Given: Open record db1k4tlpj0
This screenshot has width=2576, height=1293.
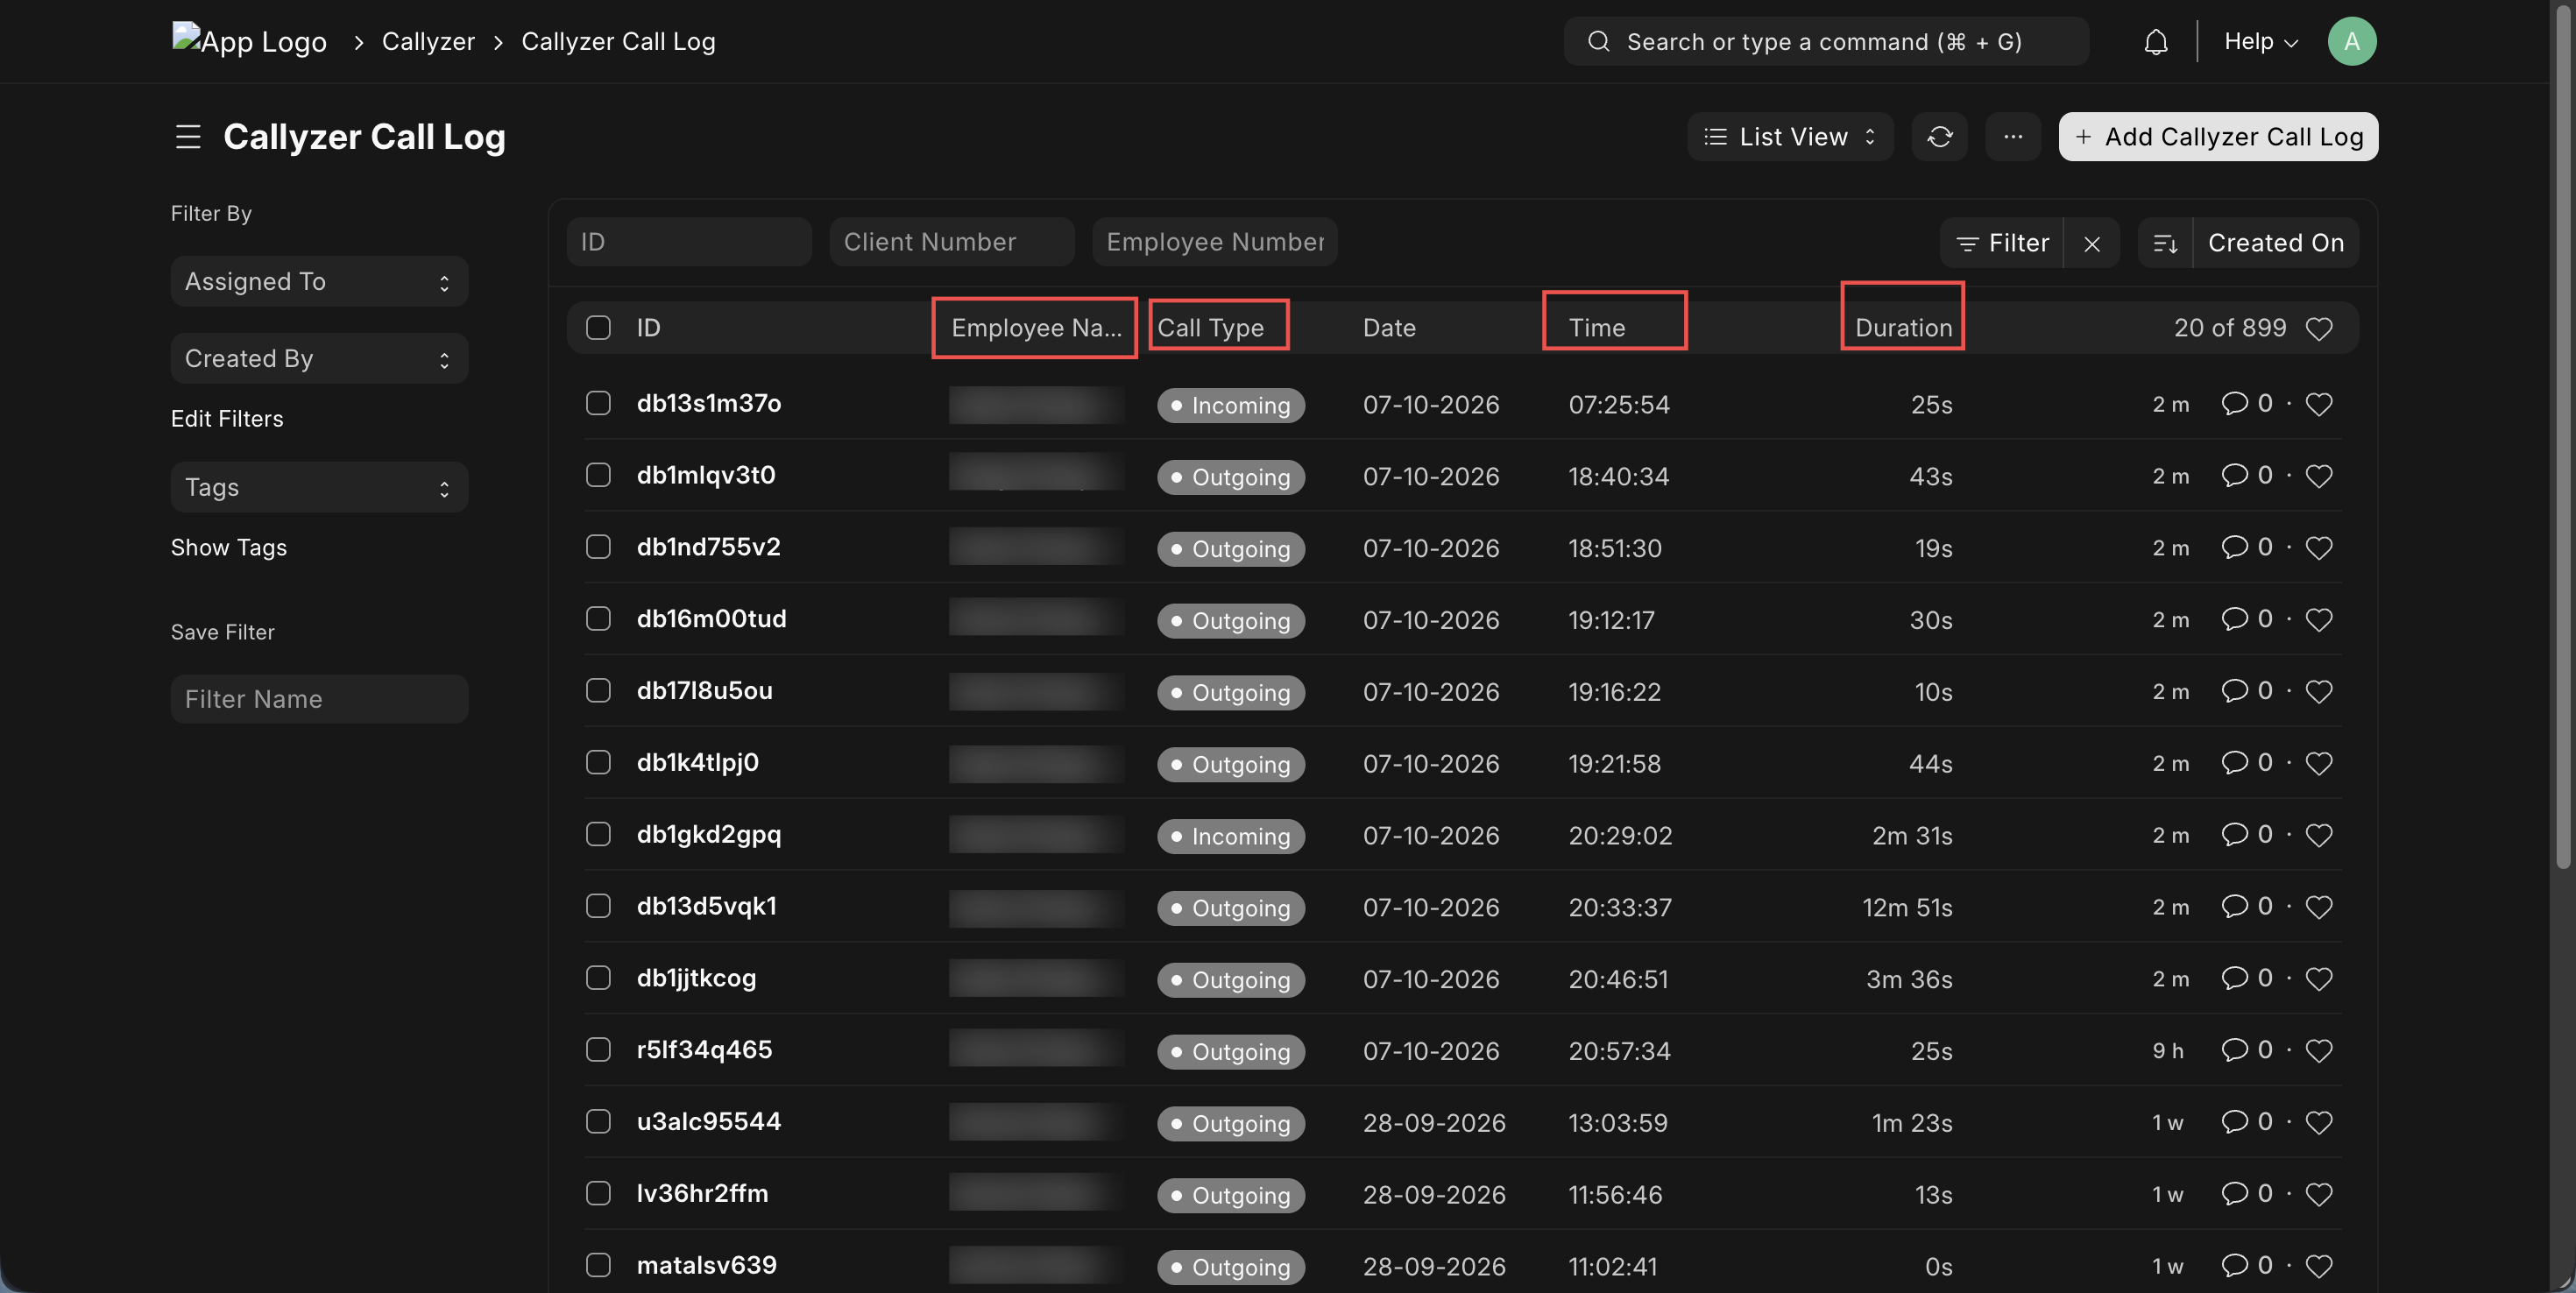Looking at the screenshot, I should (698, 763).
